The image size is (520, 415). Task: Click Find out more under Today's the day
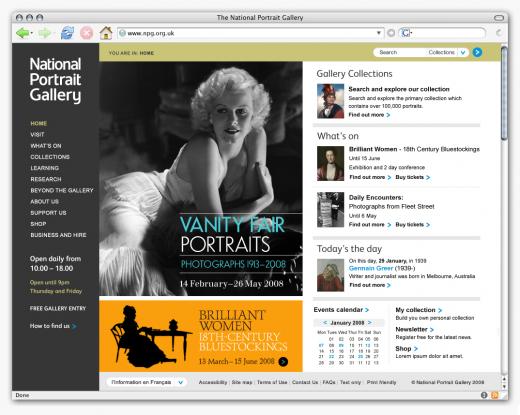point(370,285)
